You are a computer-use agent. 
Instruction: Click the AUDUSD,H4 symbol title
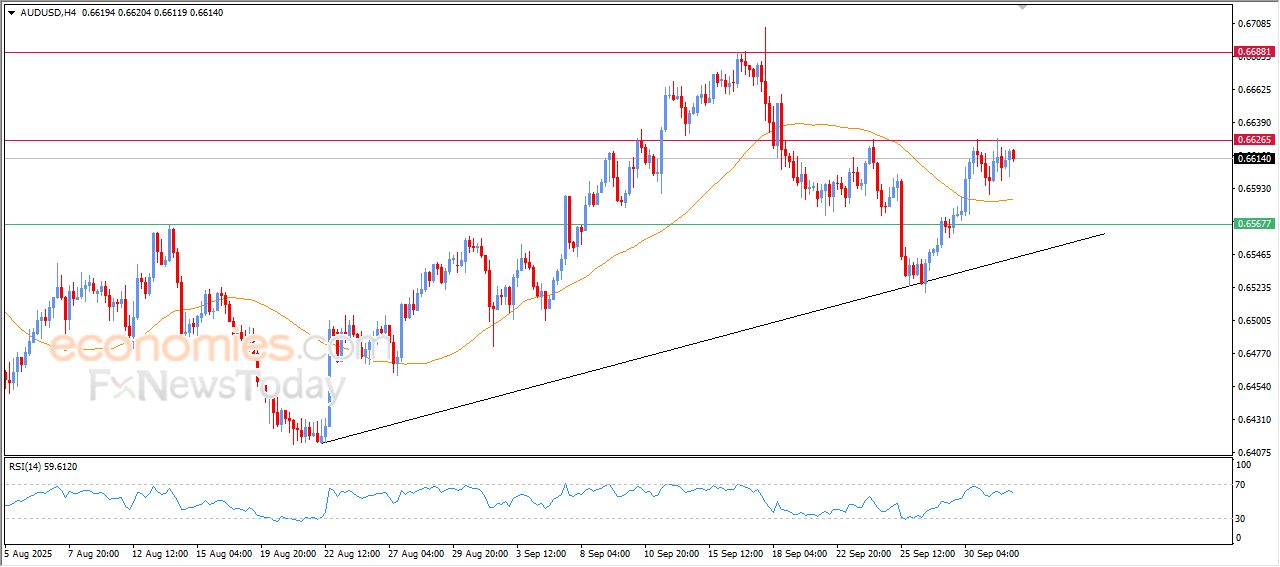point(48,12)
